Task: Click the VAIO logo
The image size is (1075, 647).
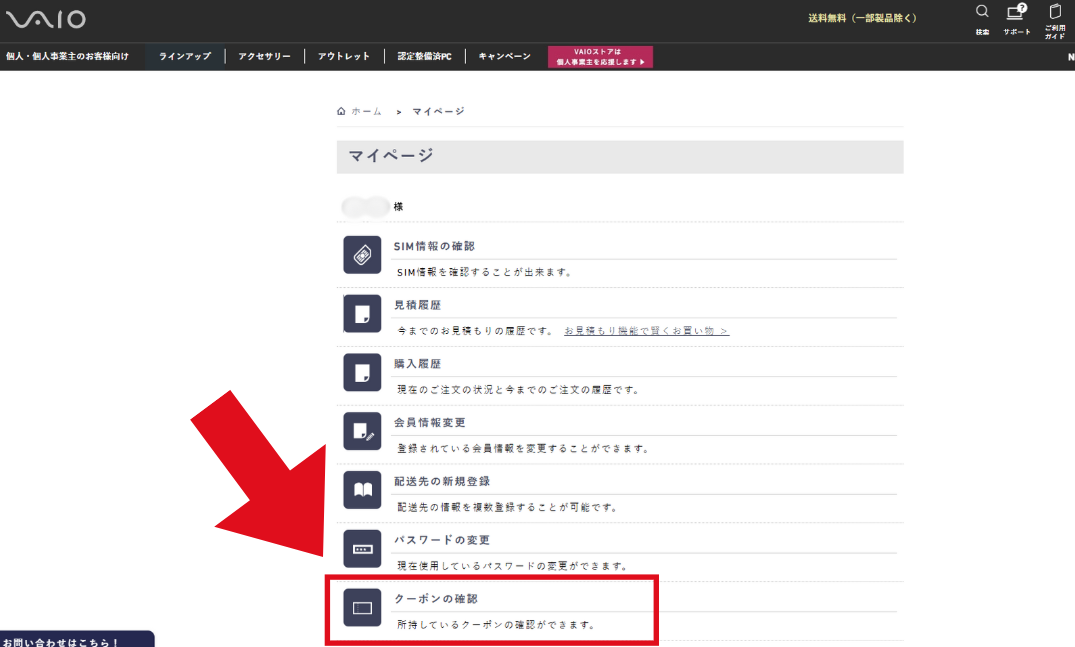Action: pyautogui.click(x=46, y=19)
